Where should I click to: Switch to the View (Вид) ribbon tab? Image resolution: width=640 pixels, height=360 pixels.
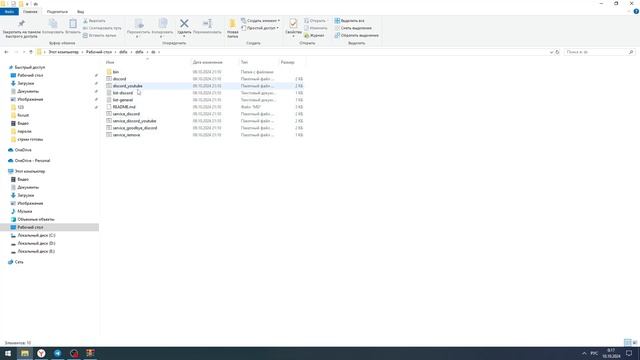[x=80, y=11]
